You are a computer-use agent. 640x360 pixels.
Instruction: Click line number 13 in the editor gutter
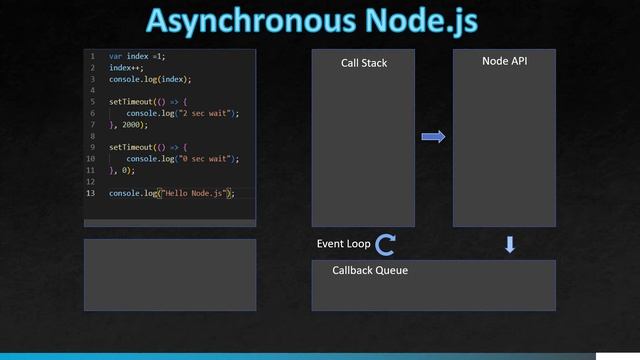coord(91,193)
